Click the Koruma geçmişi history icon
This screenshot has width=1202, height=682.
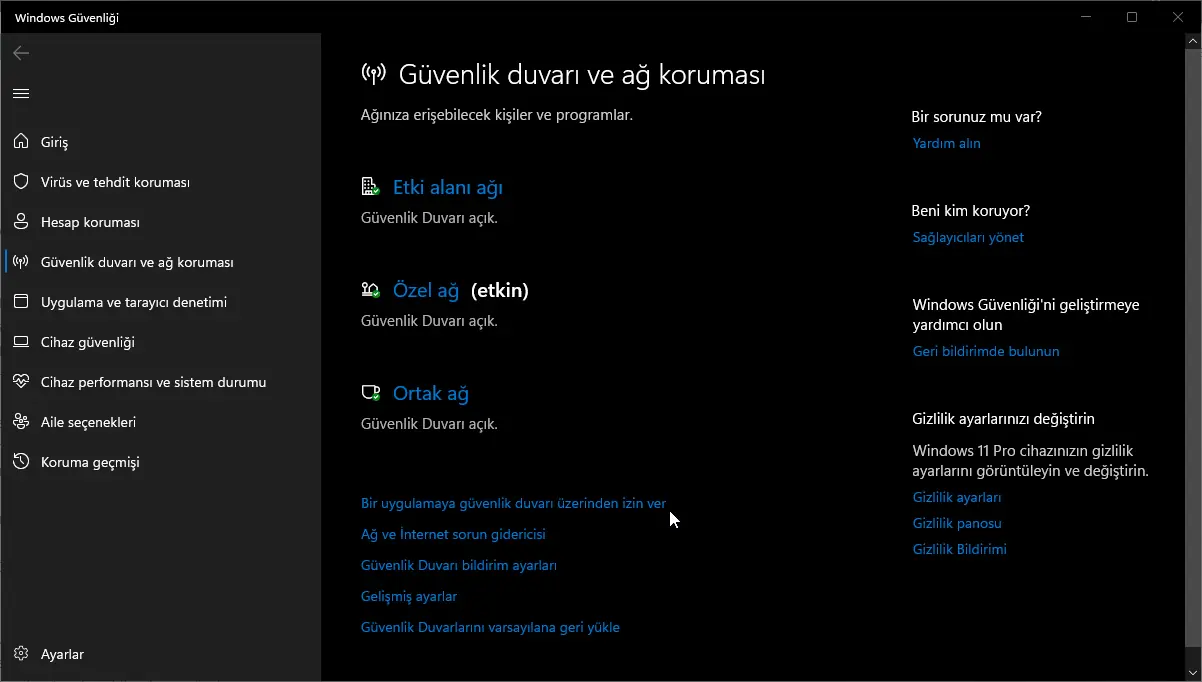21,462
